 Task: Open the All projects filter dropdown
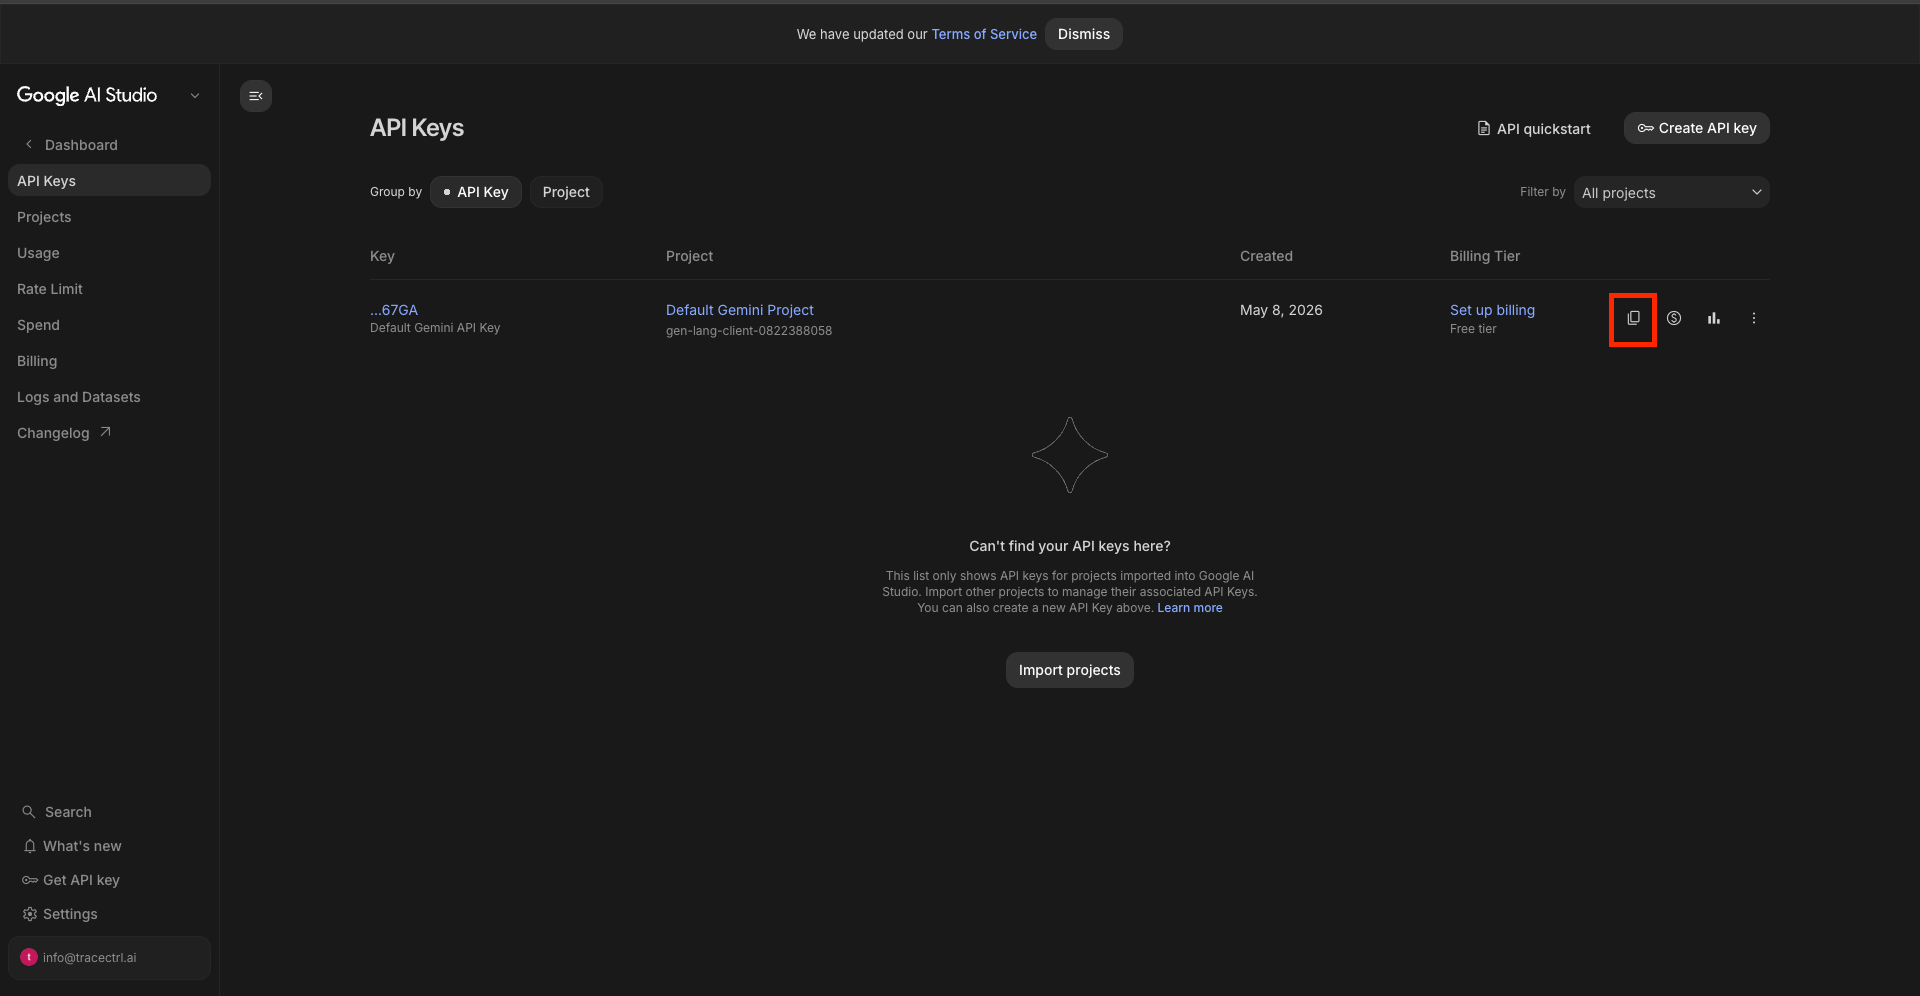pos(1671,192)
